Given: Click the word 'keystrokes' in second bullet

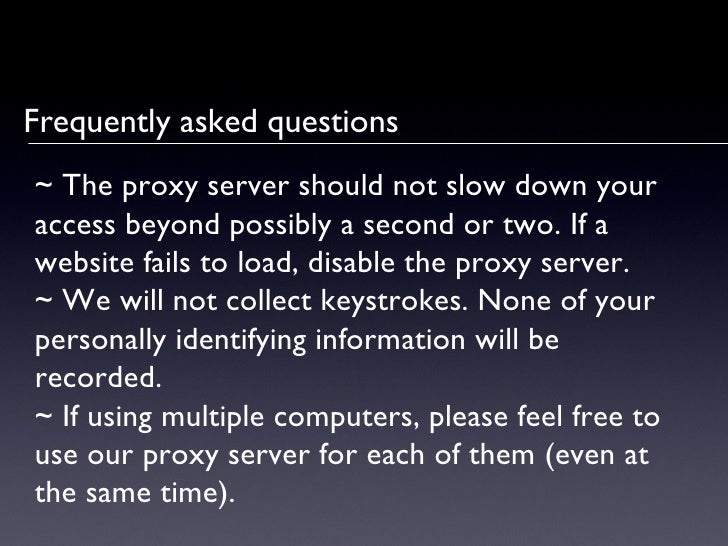Looking at the screenshot, I should click(392, 301).
